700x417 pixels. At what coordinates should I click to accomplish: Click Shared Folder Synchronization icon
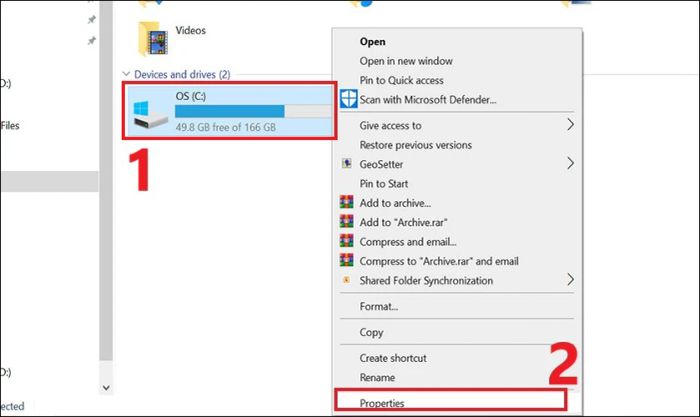pos(346,280)
